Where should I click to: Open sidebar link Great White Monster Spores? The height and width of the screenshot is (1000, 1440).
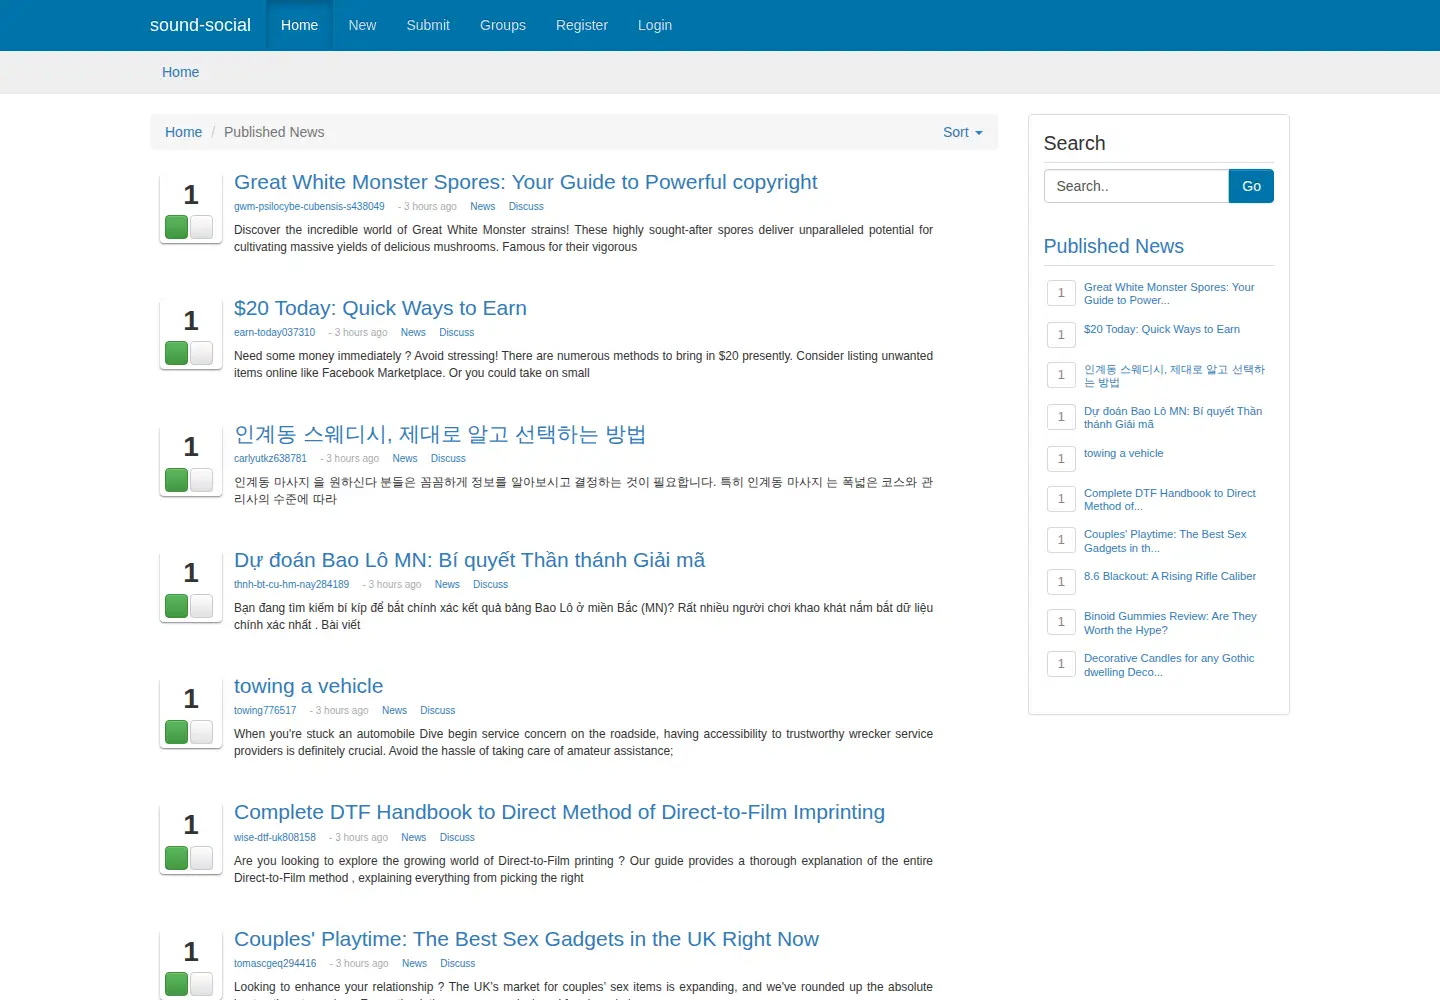(1169, 293)
